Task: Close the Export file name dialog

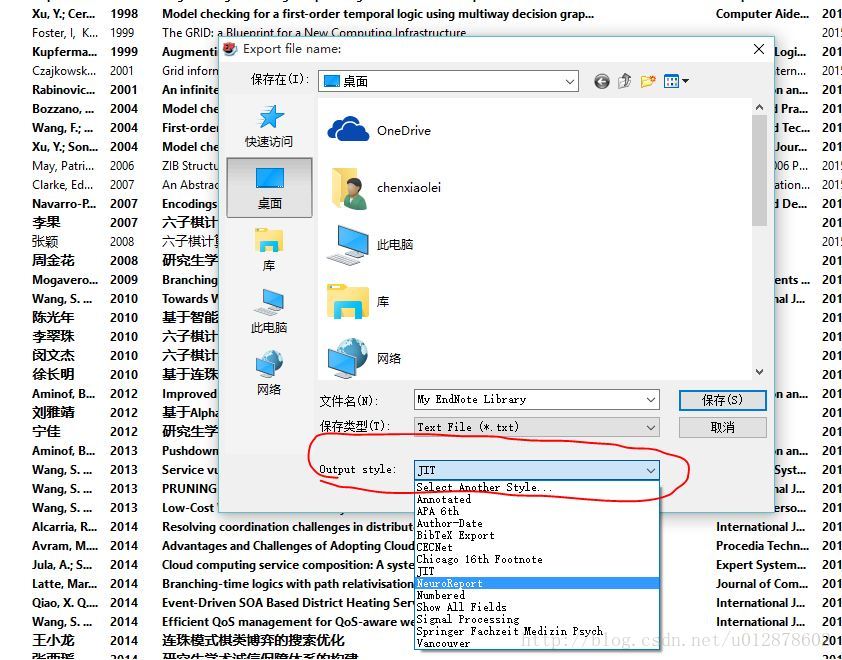Action: click(759, 49)
